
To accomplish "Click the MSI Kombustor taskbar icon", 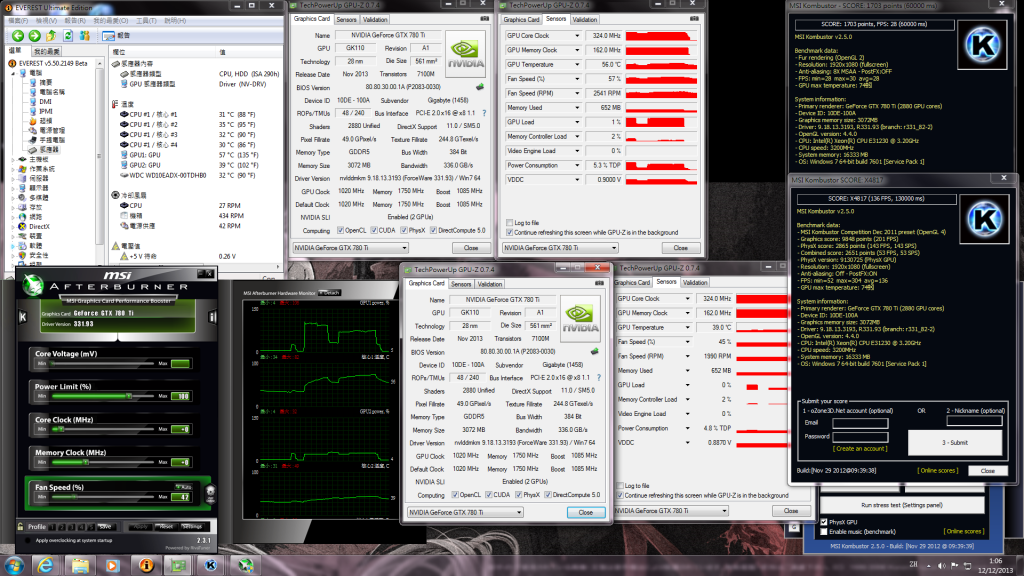I will (x=211, y=564).
